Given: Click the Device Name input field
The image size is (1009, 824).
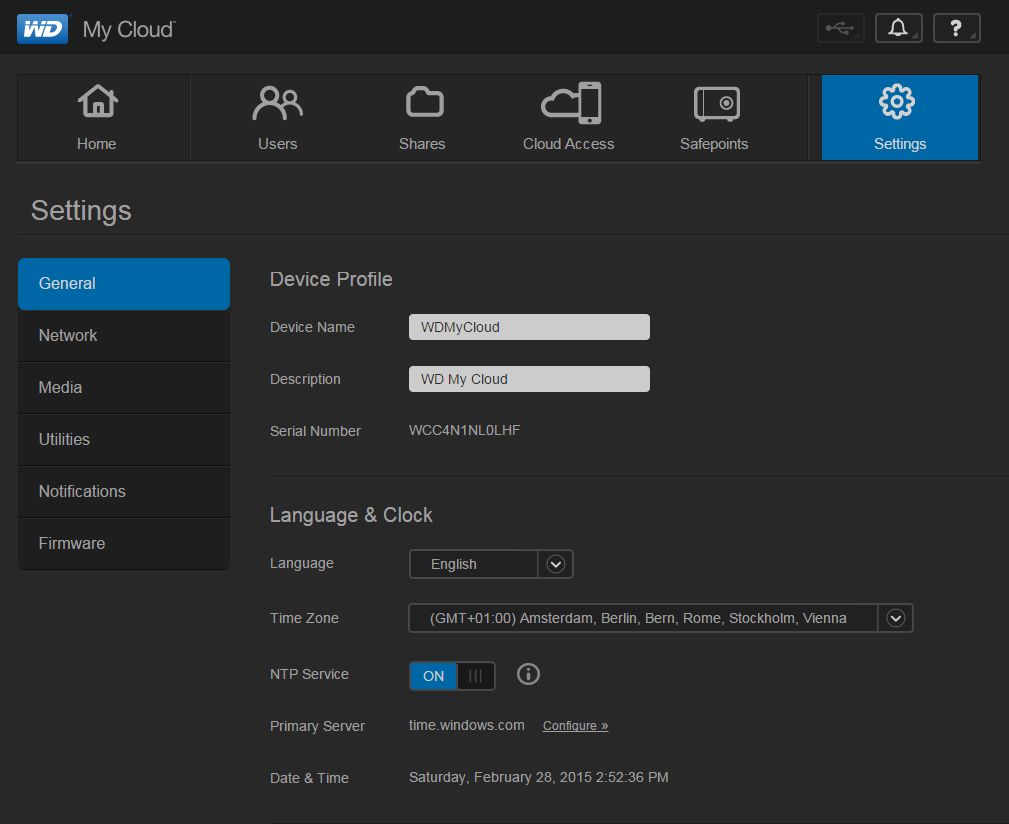Looking at the screenshot, I should (x=529, y=327).
